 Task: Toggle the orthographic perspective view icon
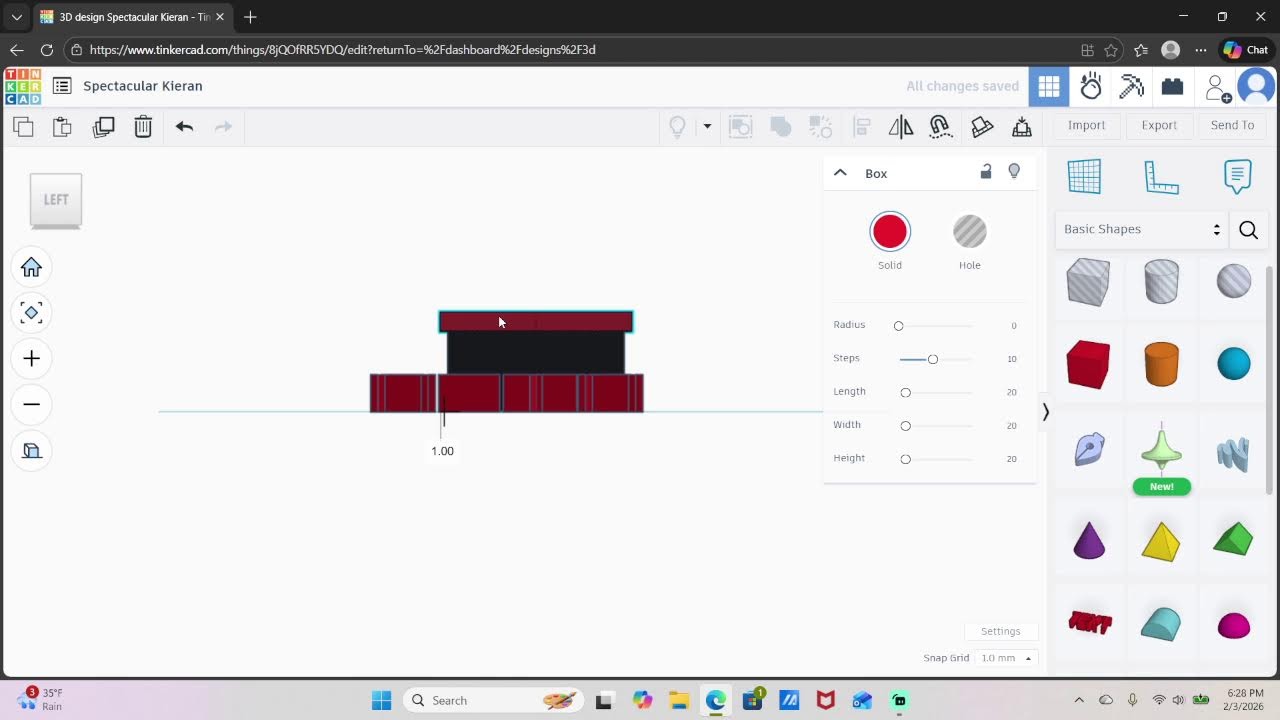click(31, 450)
